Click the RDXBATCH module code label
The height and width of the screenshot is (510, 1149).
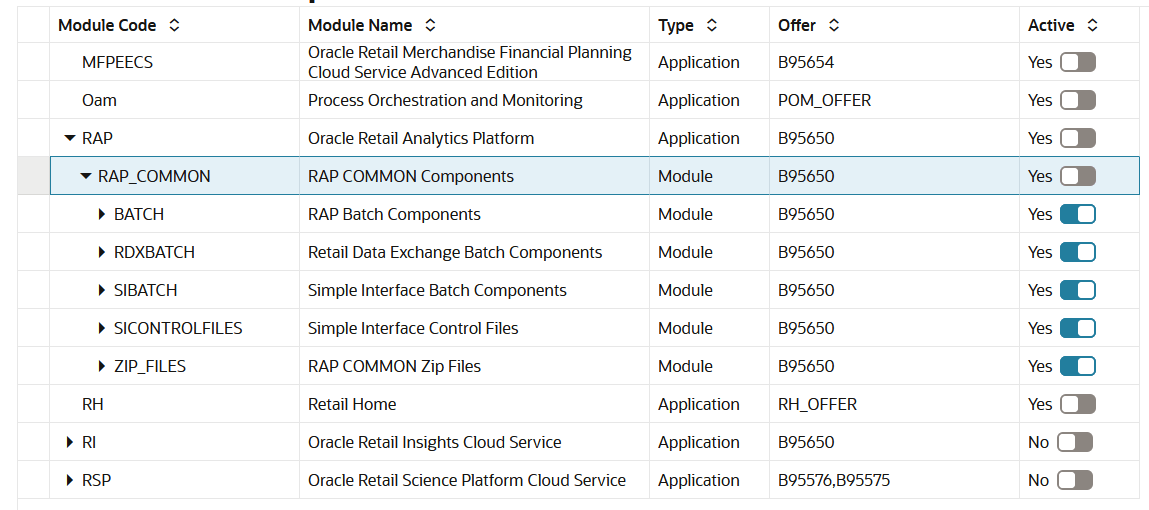(x=155, y=253)
